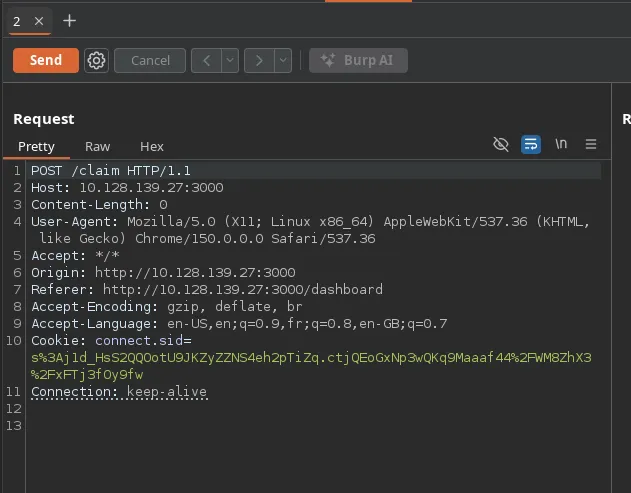This screenshot has height=493, width=631.
Task: Add a new Repeater tab with plus icon
Action: pos(69,21)
